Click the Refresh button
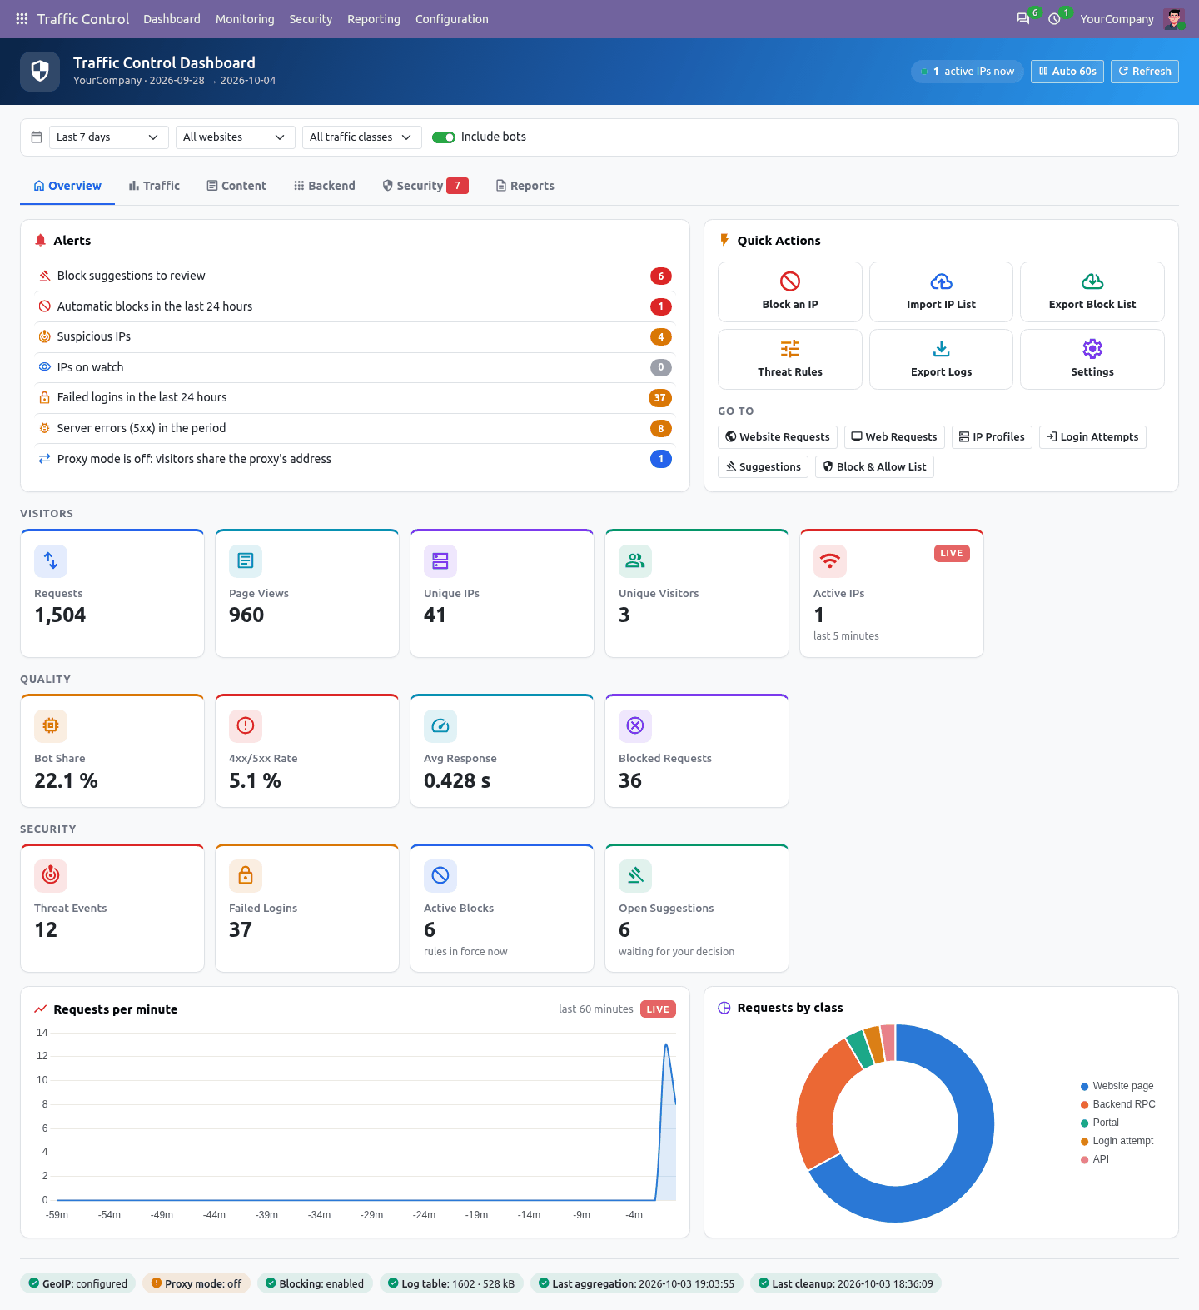The image size is (1199, 1310). pyautogui.click(x=1145, y=71)
